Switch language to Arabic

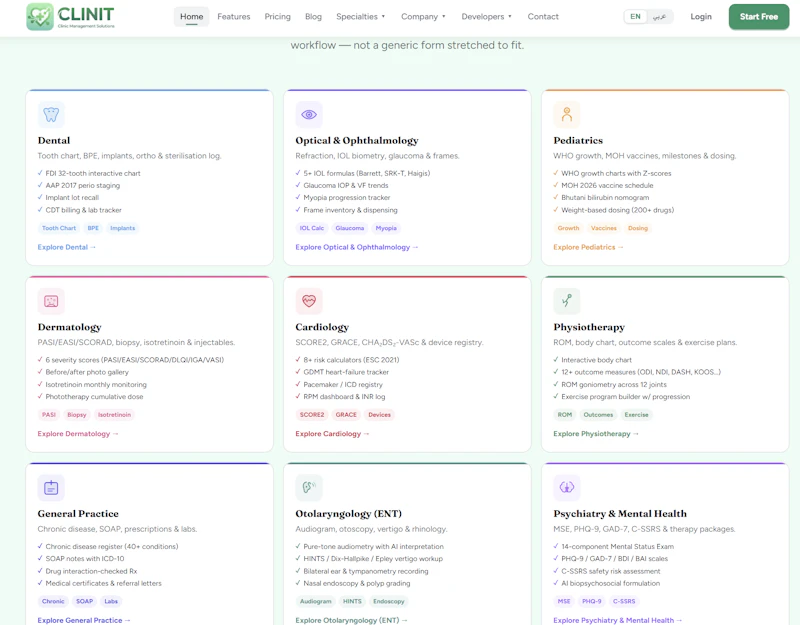659,16
